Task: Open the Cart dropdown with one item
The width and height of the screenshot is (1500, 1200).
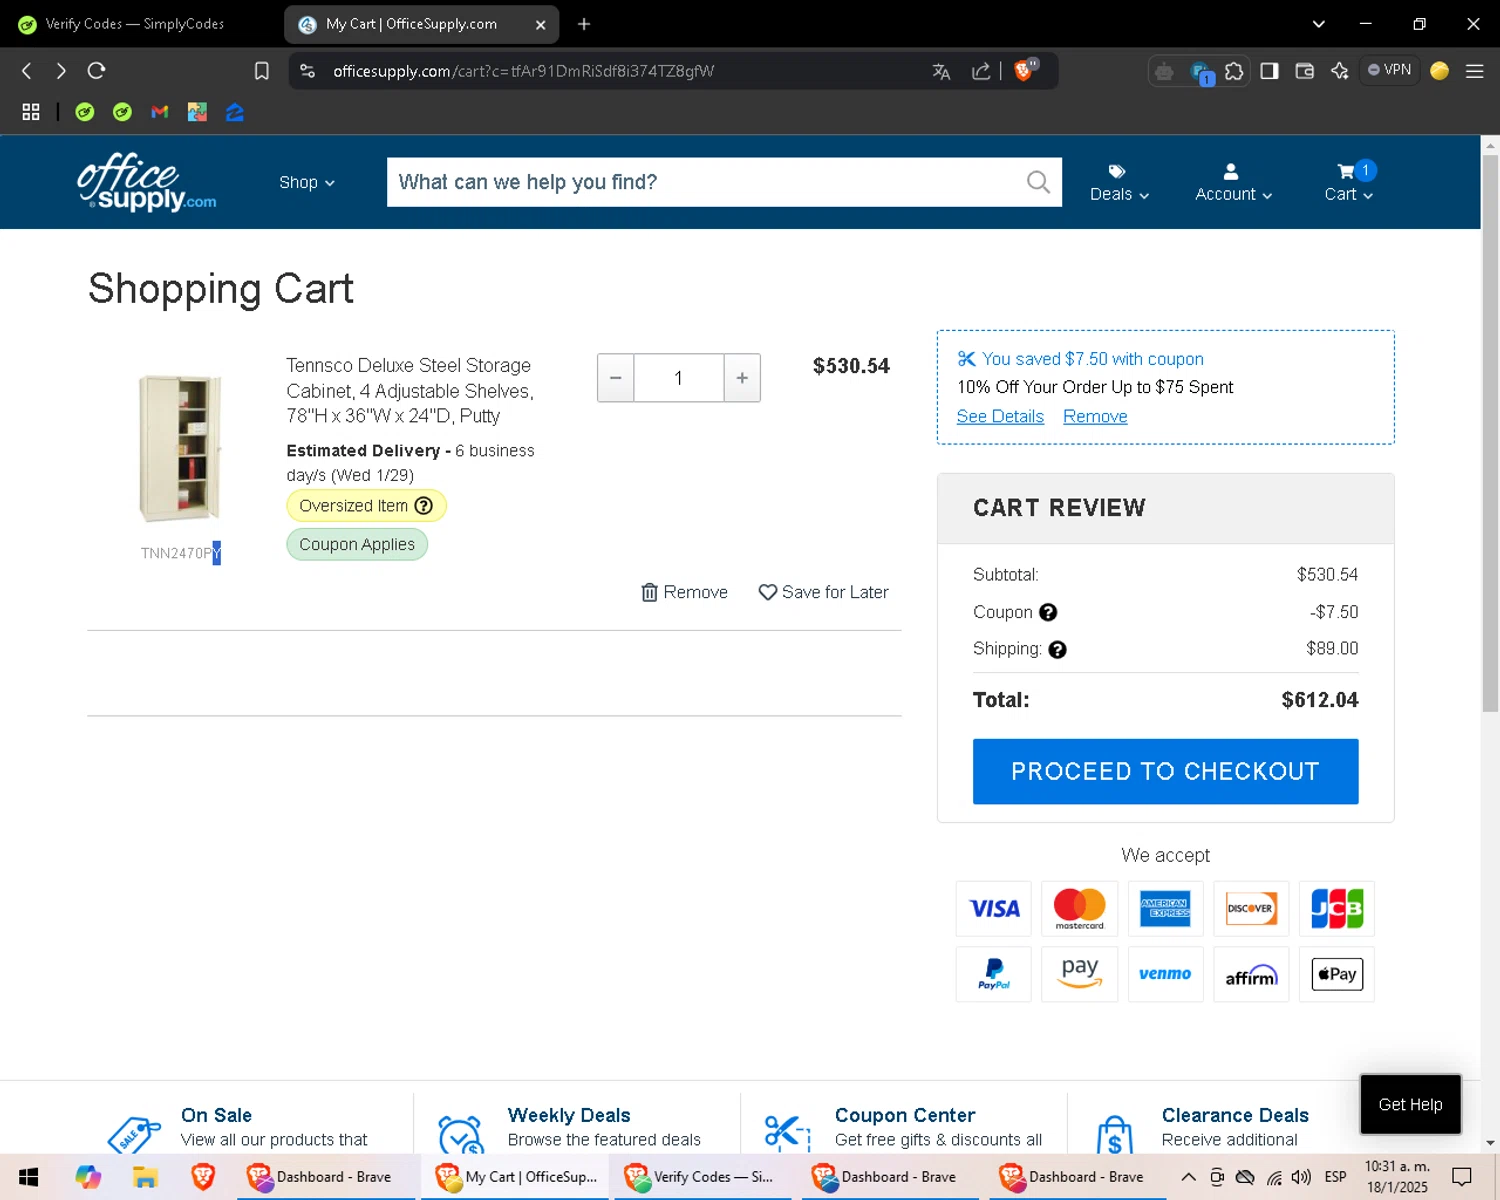Action: pyautogui.click(x=1349, y=183)
